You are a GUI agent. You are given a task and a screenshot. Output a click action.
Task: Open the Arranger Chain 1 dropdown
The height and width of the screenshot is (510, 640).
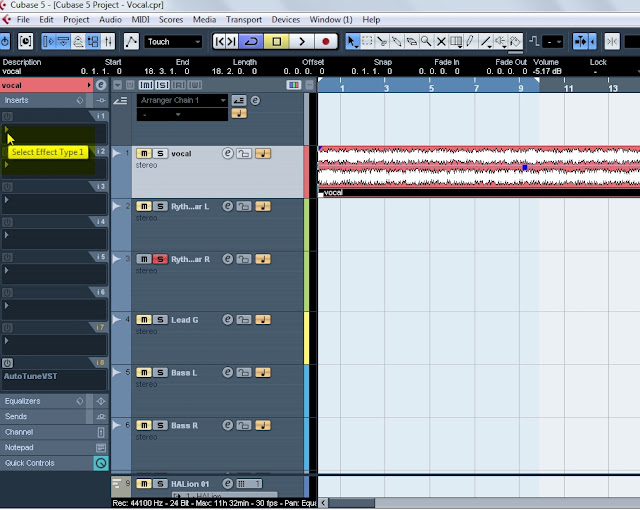(182, 100)
